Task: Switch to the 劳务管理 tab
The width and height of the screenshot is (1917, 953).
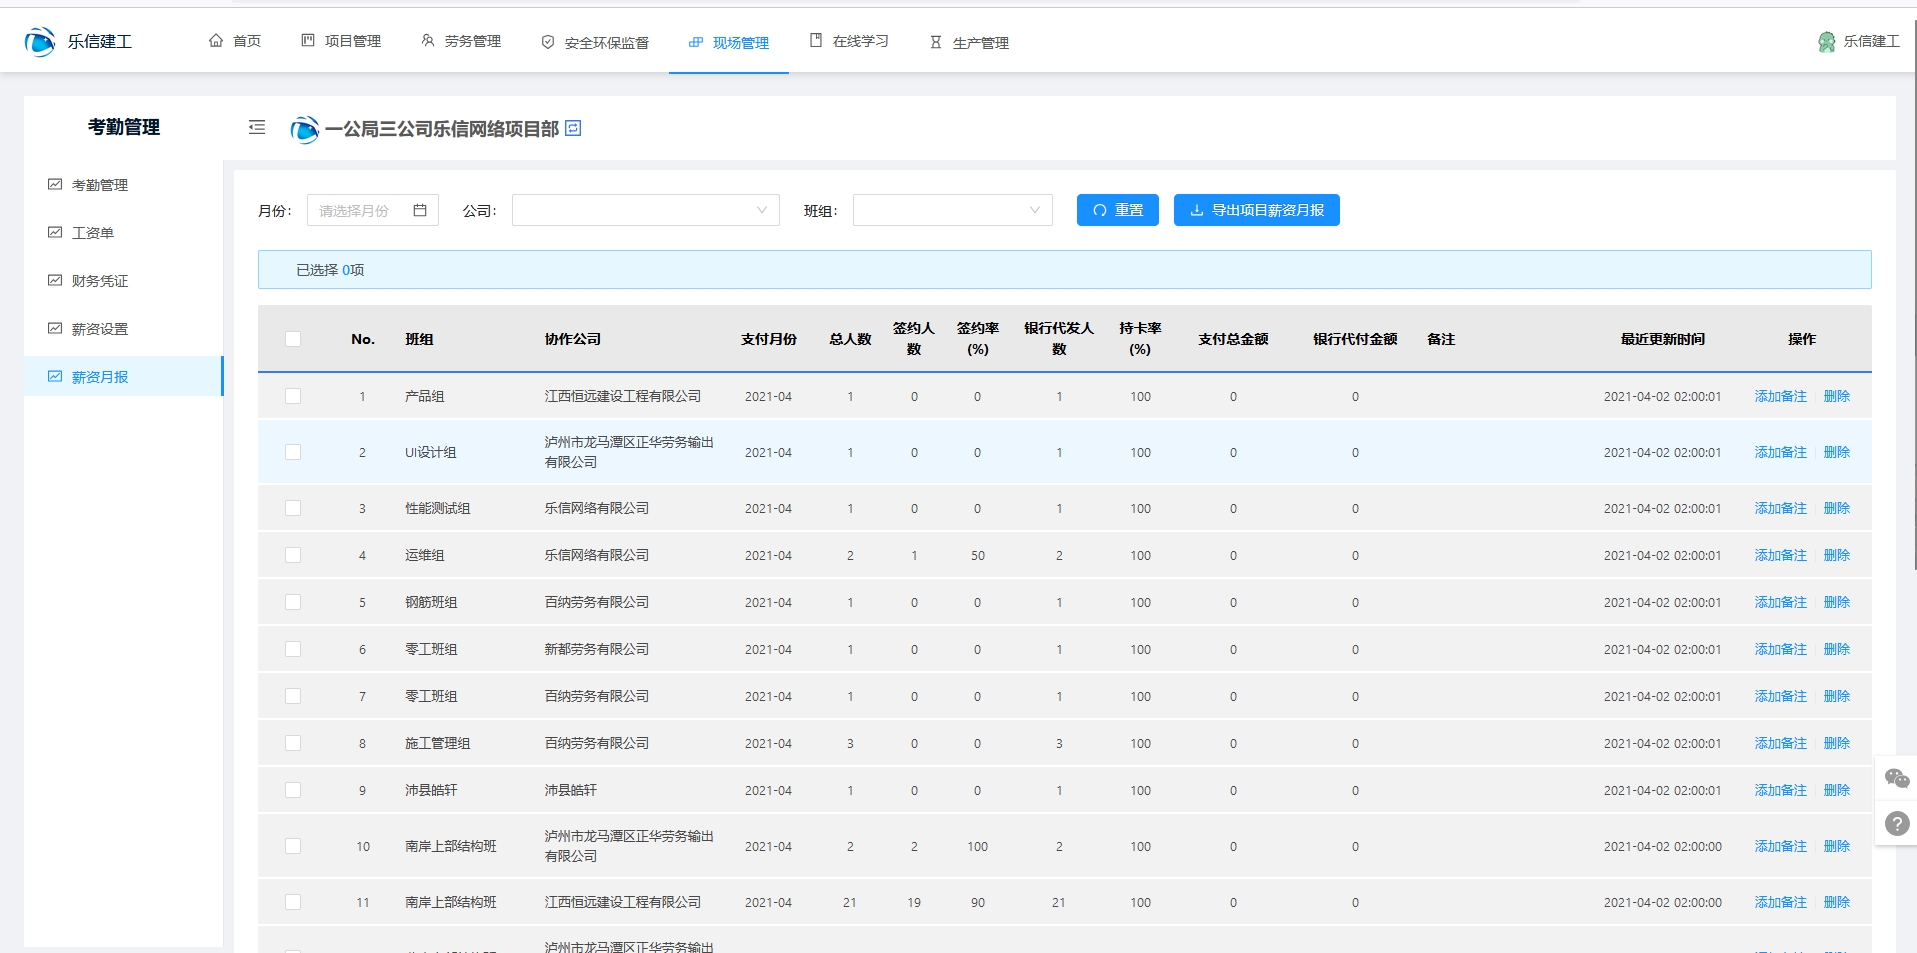Action: point(461,41)
